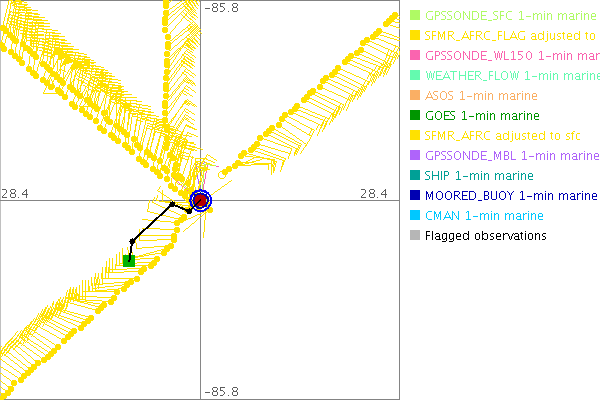The height and width of the screenshot is (400, 600).
Task: Select the navy MOORED_BUOY legend swatch
Action: click(415, 196)
